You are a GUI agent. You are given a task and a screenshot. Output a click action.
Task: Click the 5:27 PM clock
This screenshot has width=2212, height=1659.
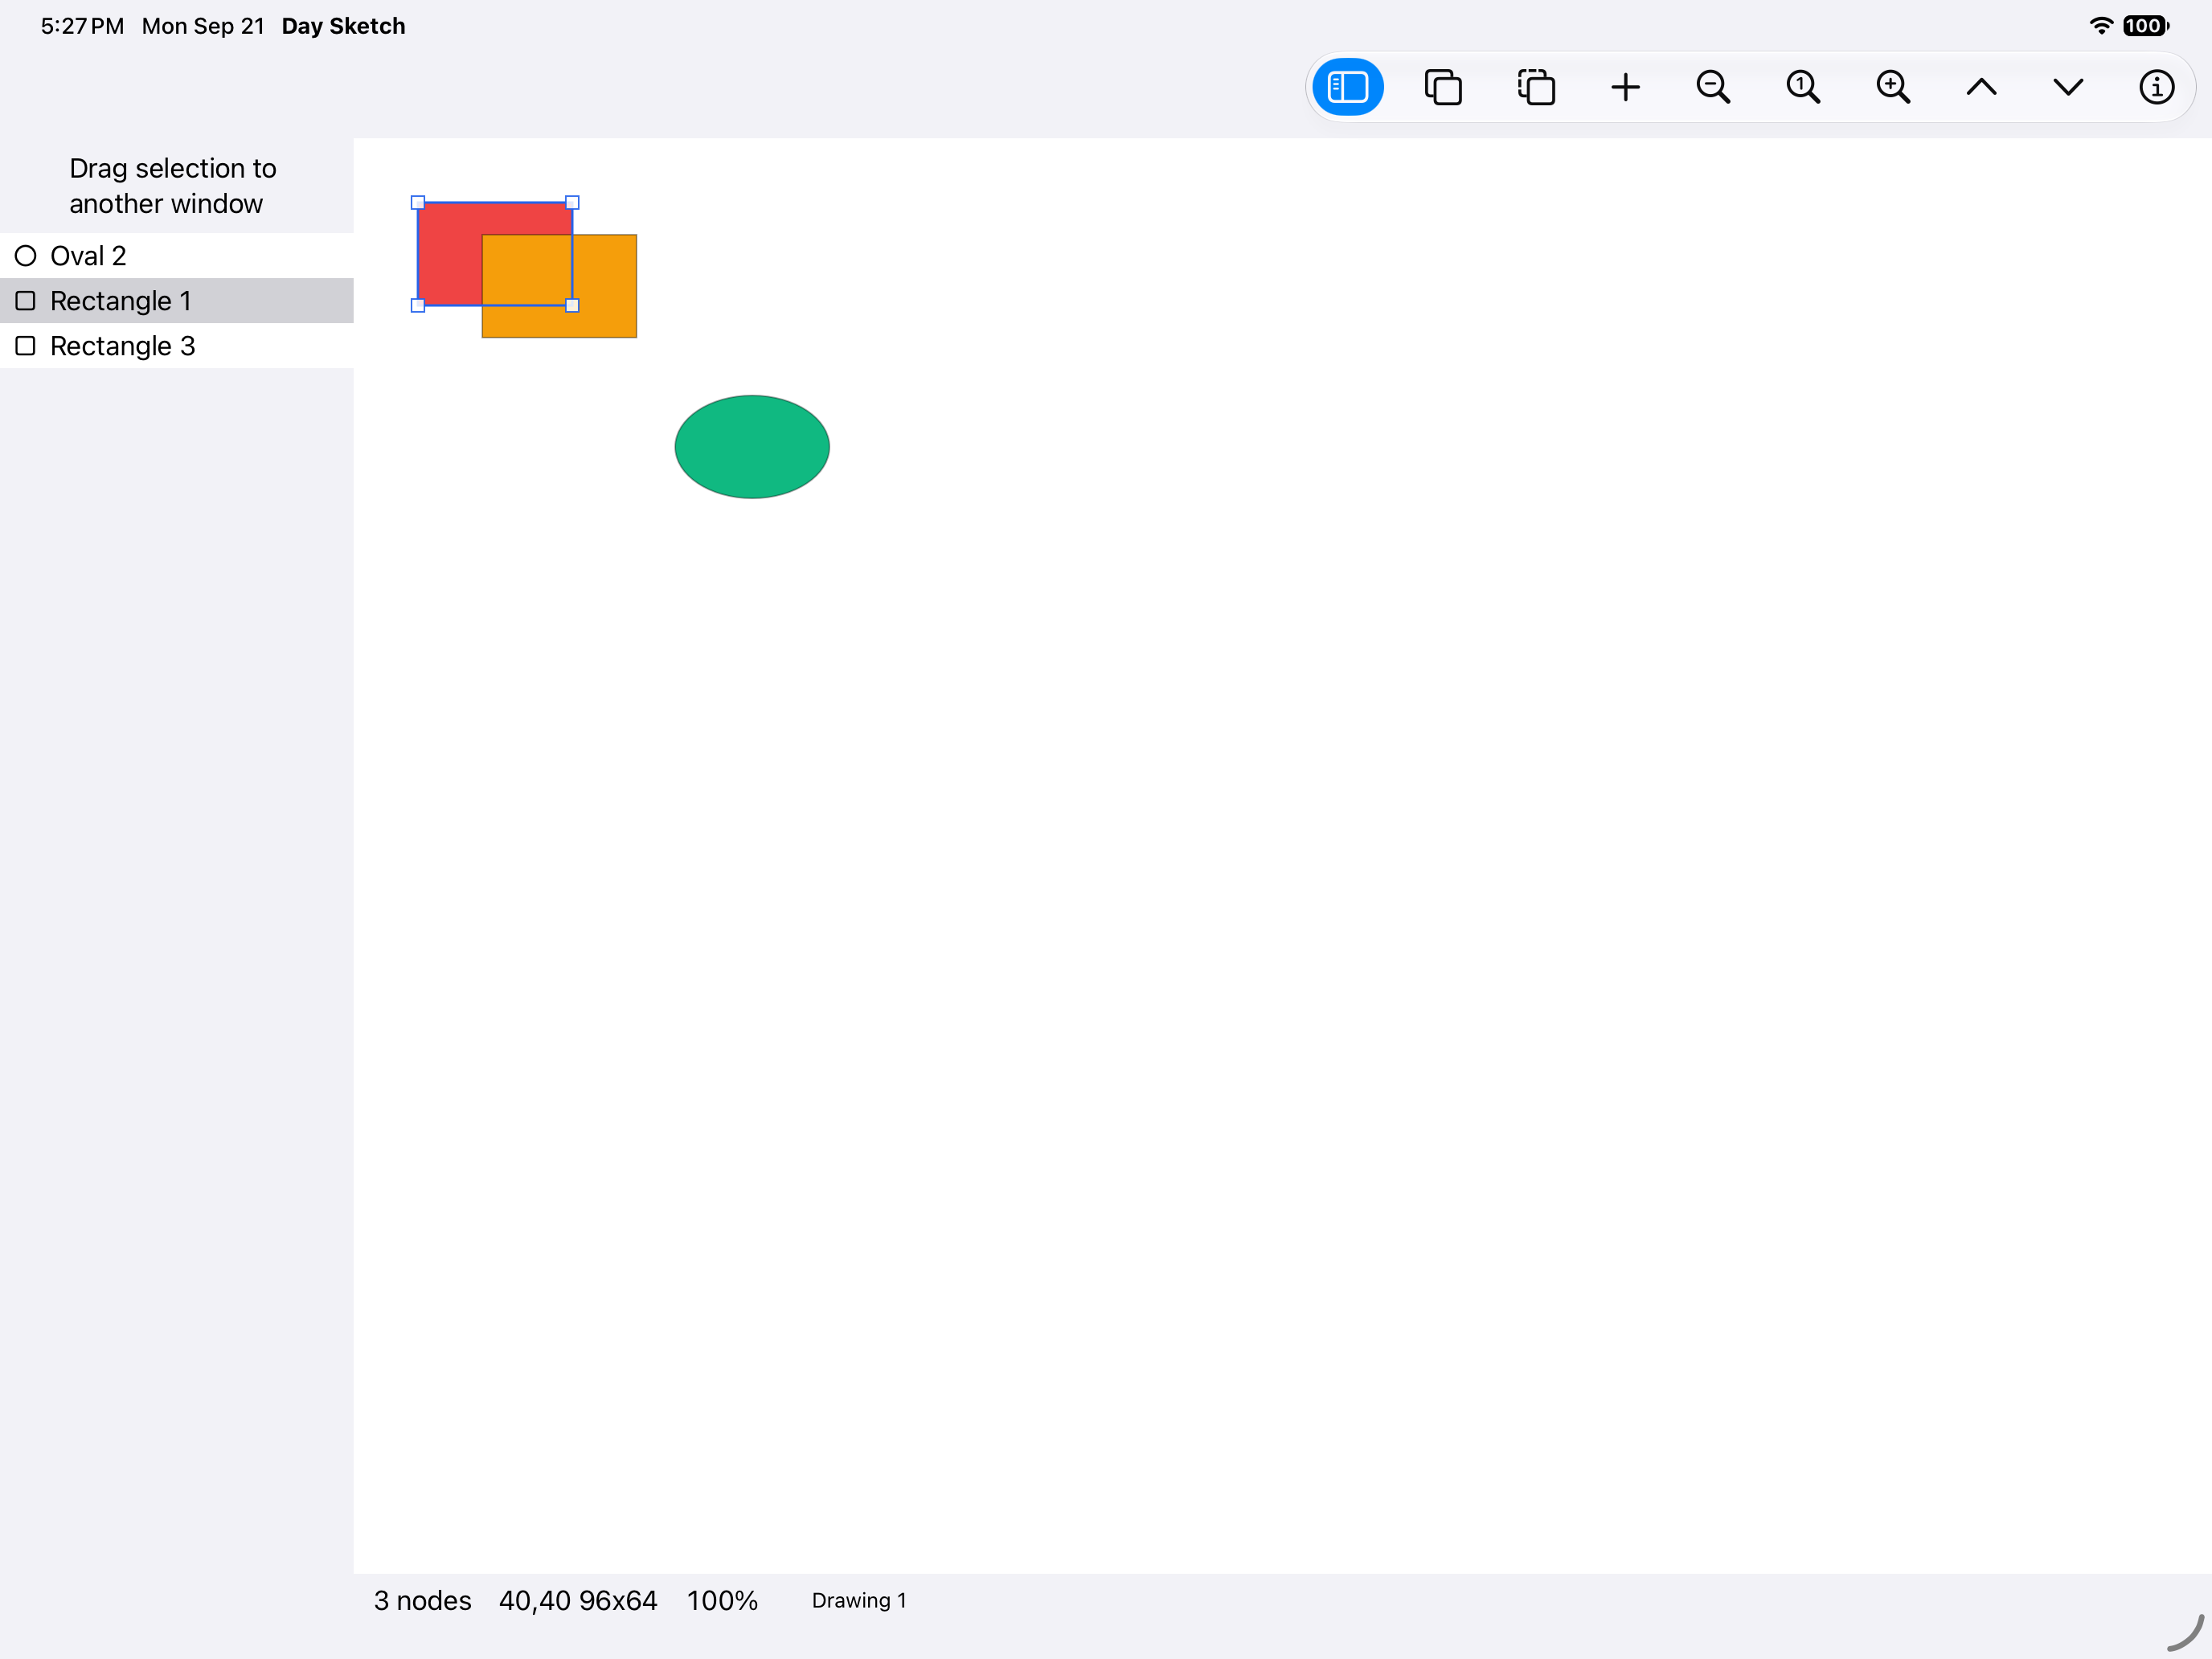pos(82,26)
